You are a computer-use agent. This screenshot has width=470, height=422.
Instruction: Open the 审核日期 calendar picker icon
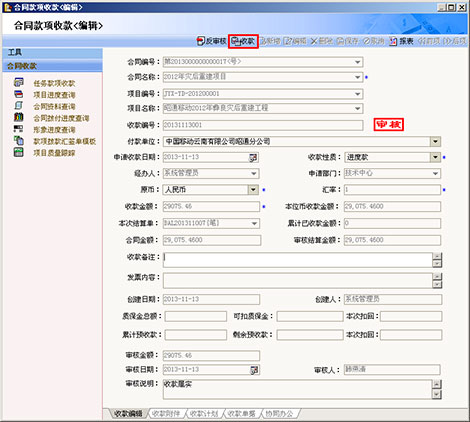pyautogui.click(x=254, y=370)
